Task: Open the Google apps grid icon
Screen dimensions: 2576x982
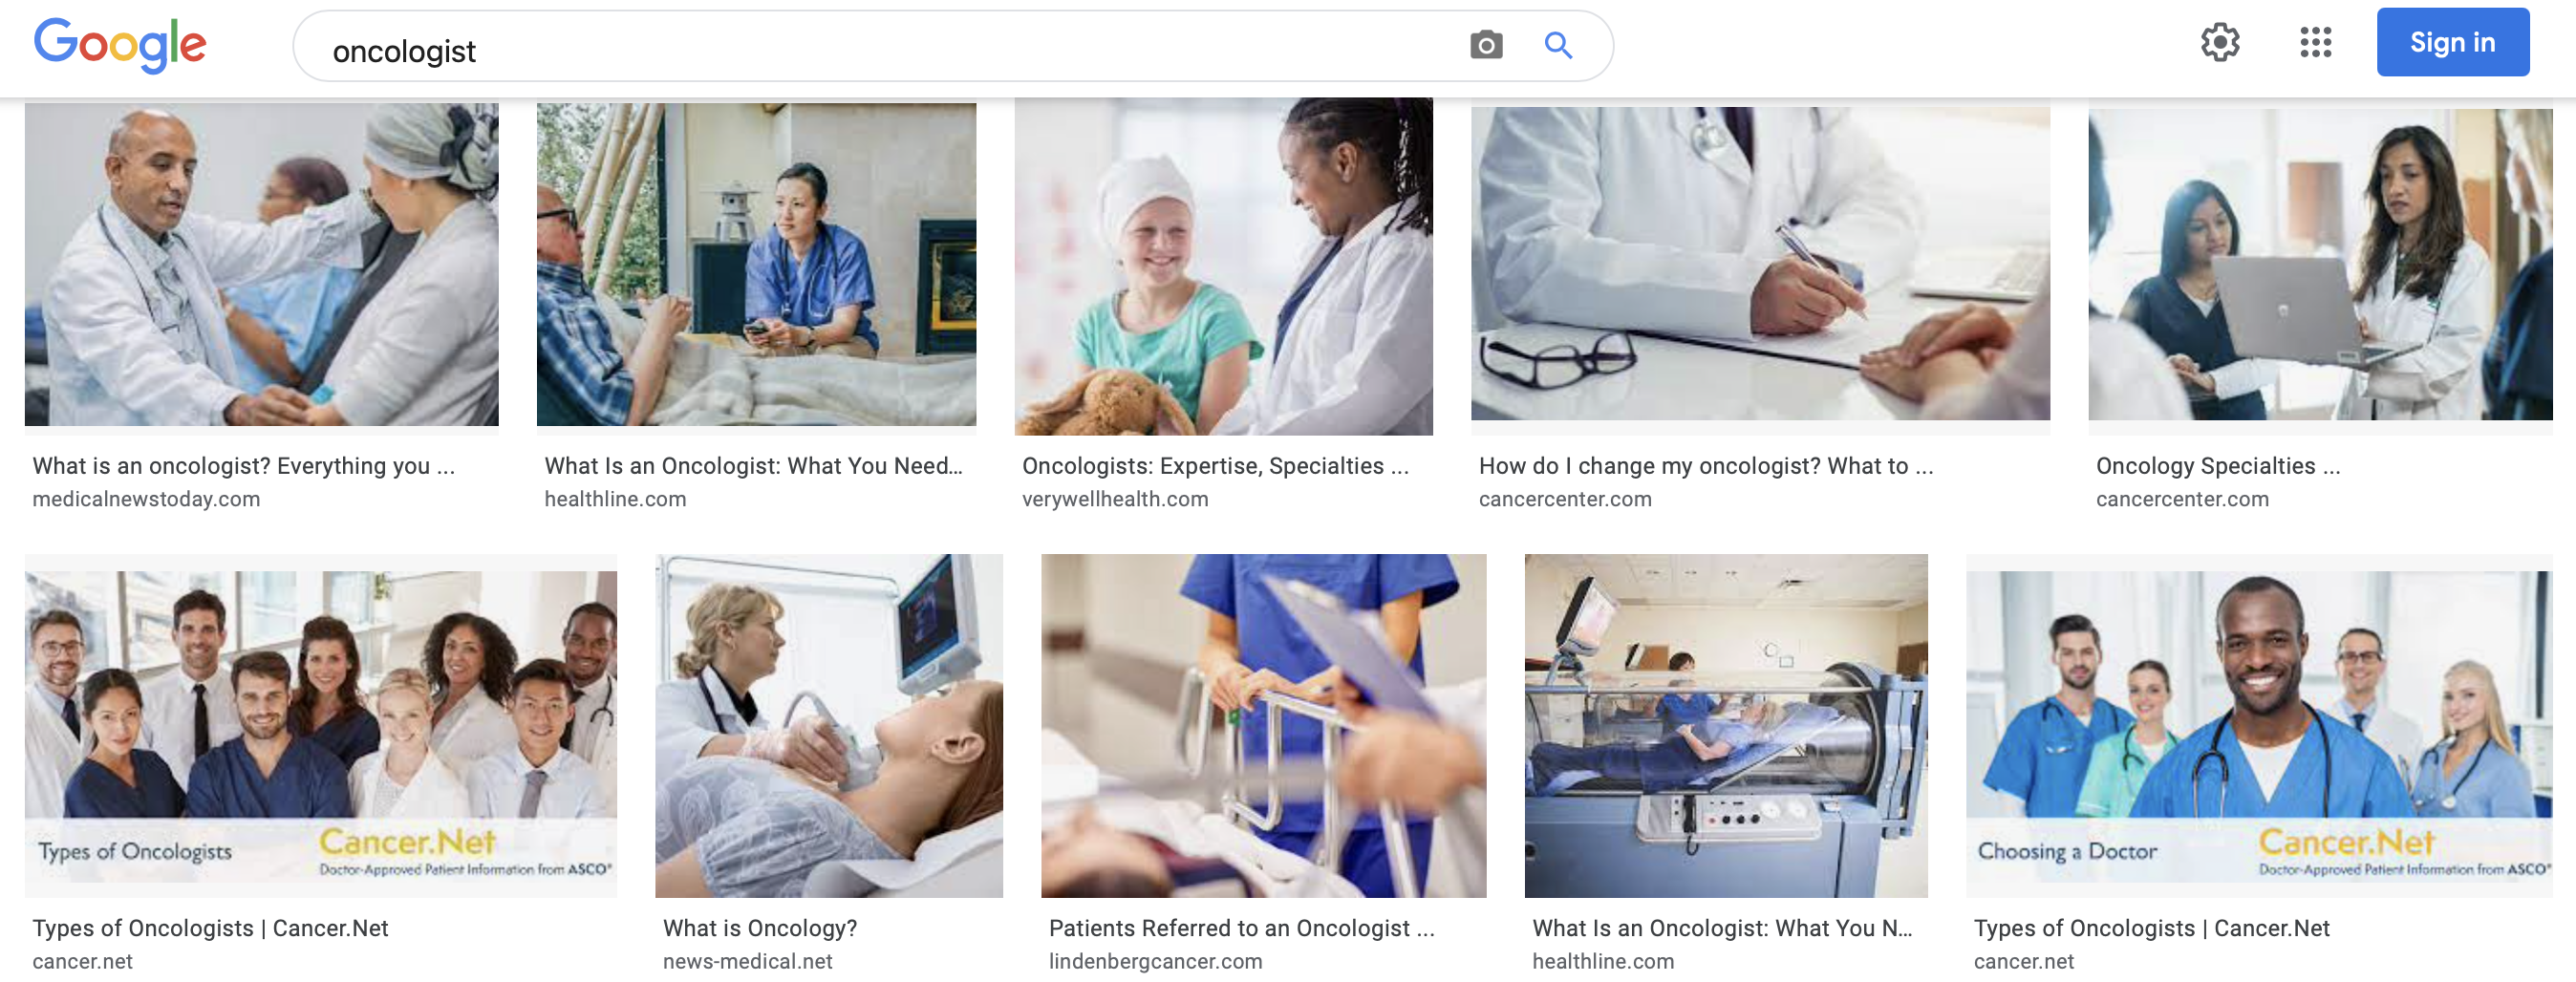Action: pyautogui.click(x=2315, y=42)
